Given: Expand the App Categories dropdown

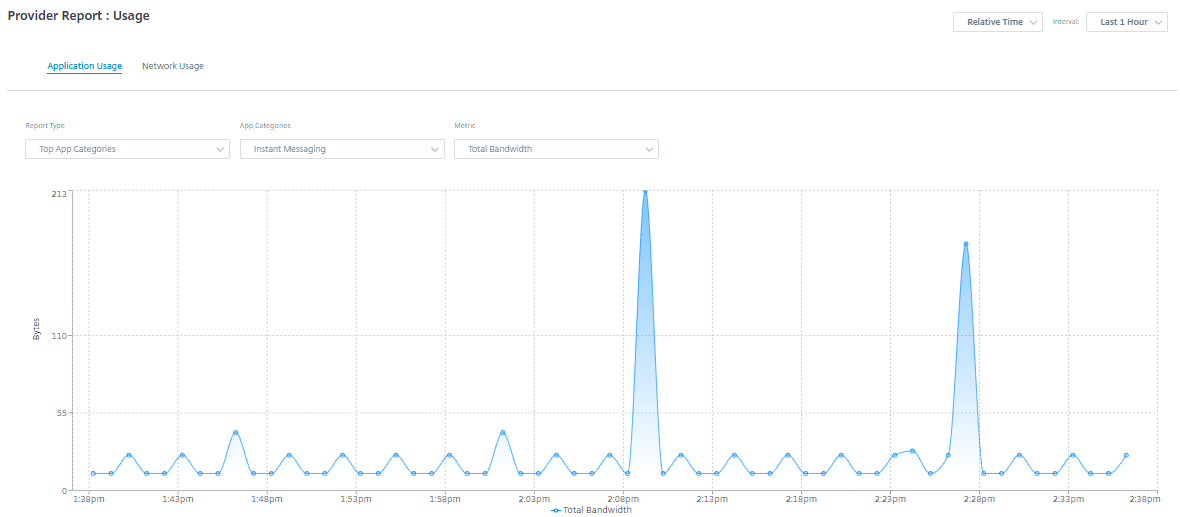Looking at the screenshot, I should pyautogui.click(x=342, y=149).
